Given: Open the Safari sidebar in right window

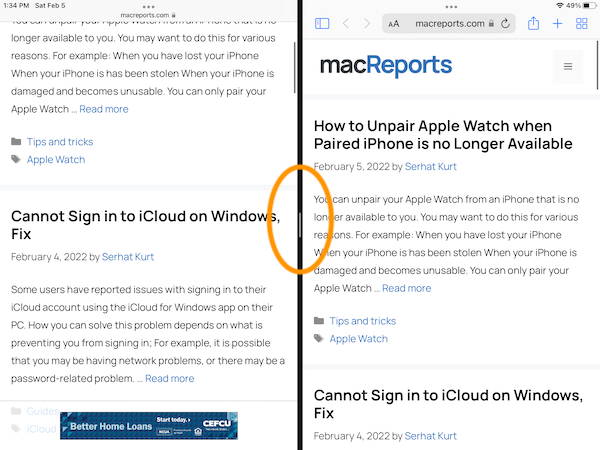Looking at the screenshot, I should (x=322, y=24).
